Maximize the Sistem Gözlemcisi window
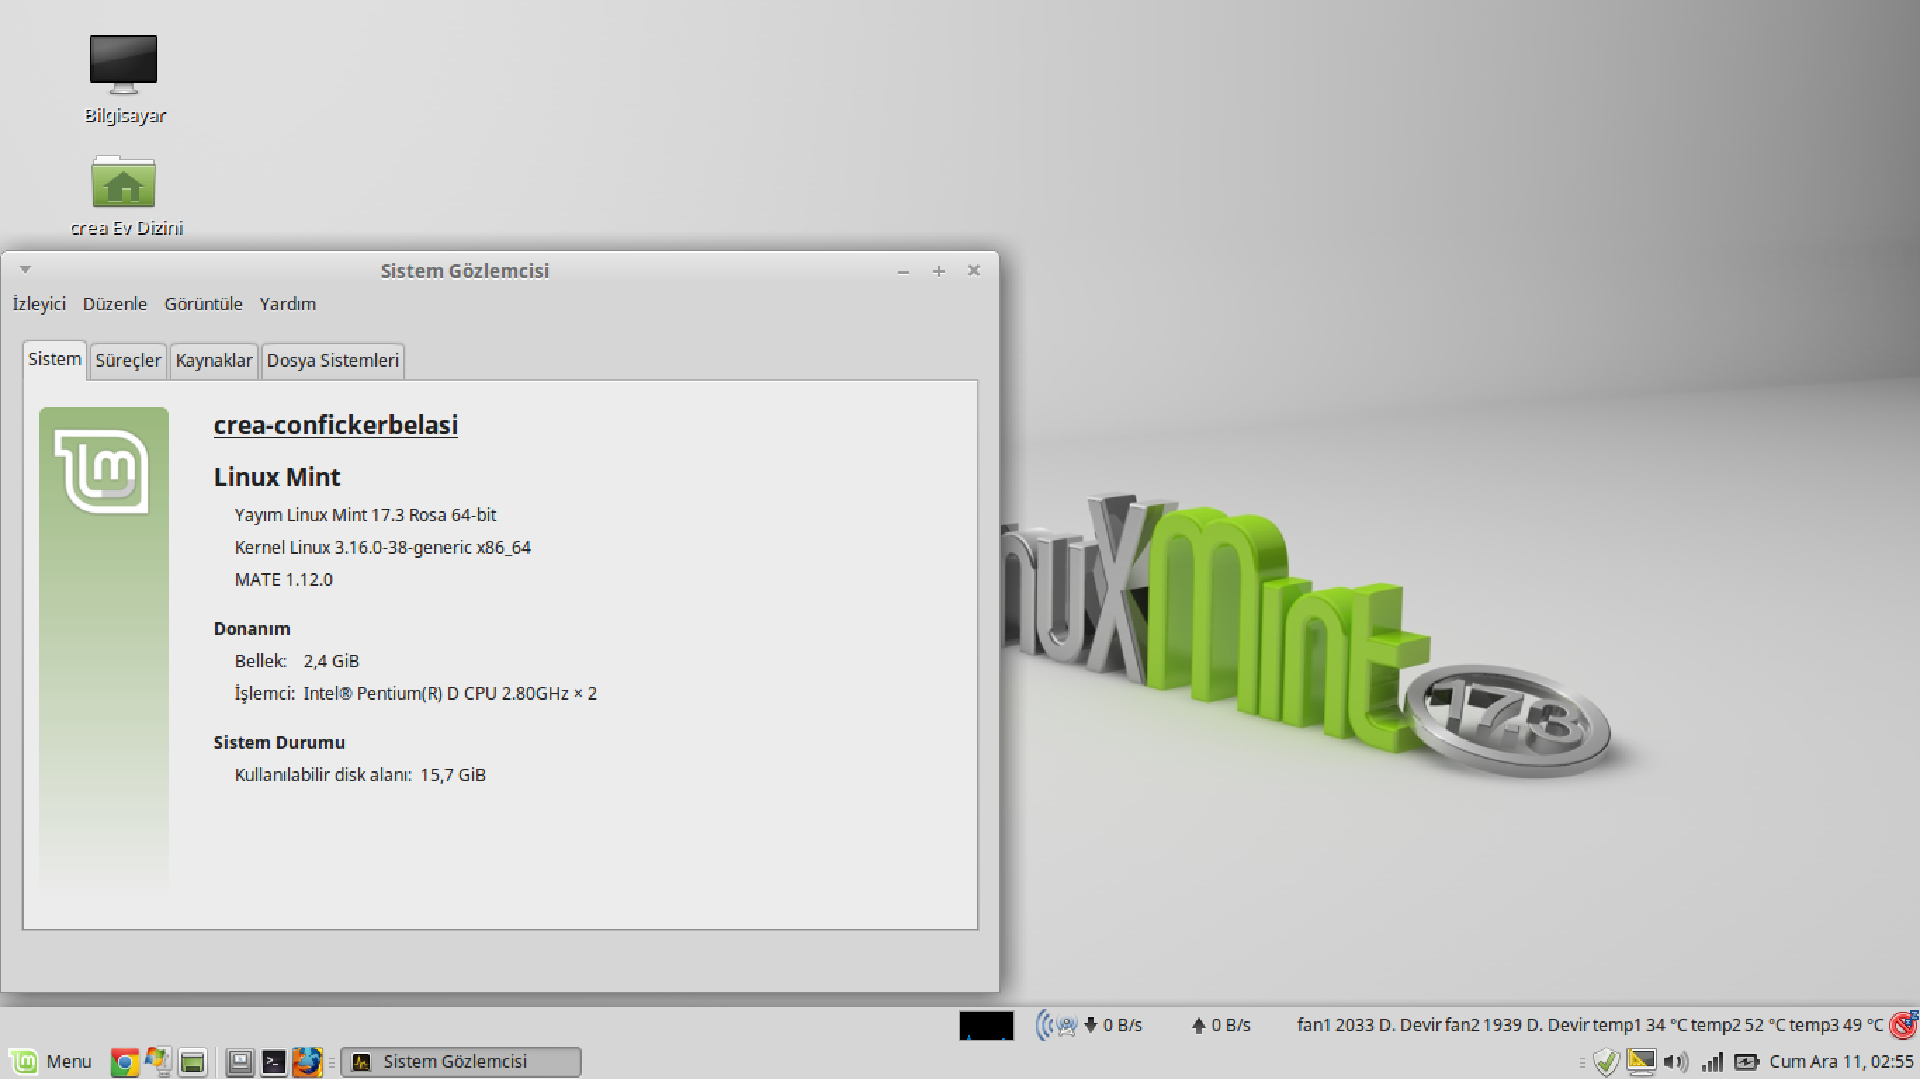The height and width of the screenshot is (1079, 1920). 939,271
